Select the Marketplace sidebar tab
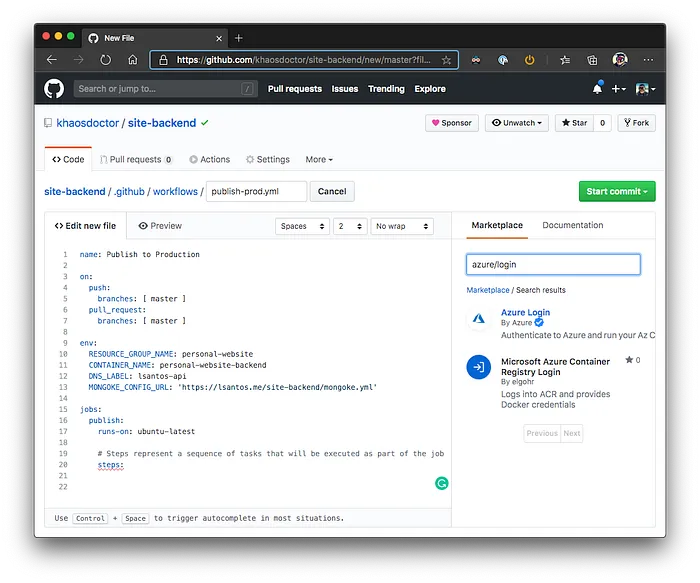 coord(497,225)
